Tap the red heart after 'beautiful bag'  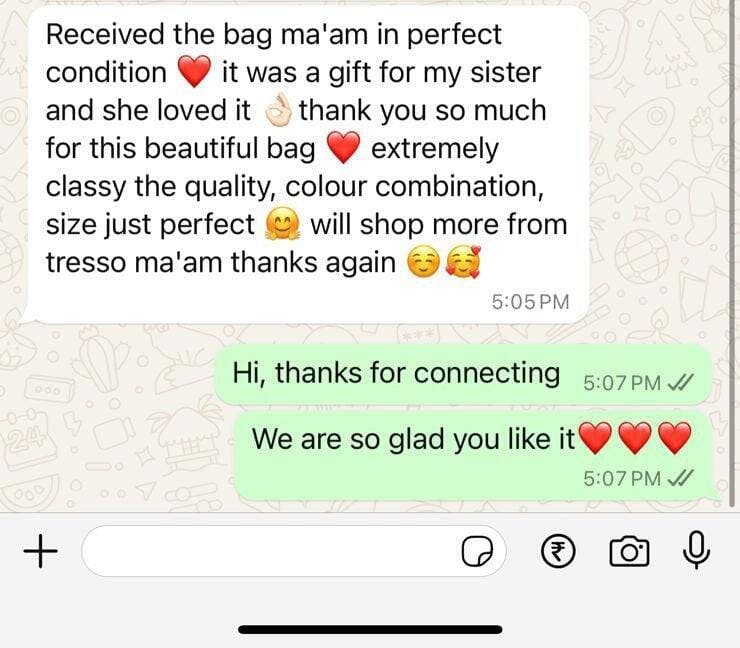point(344,148)
